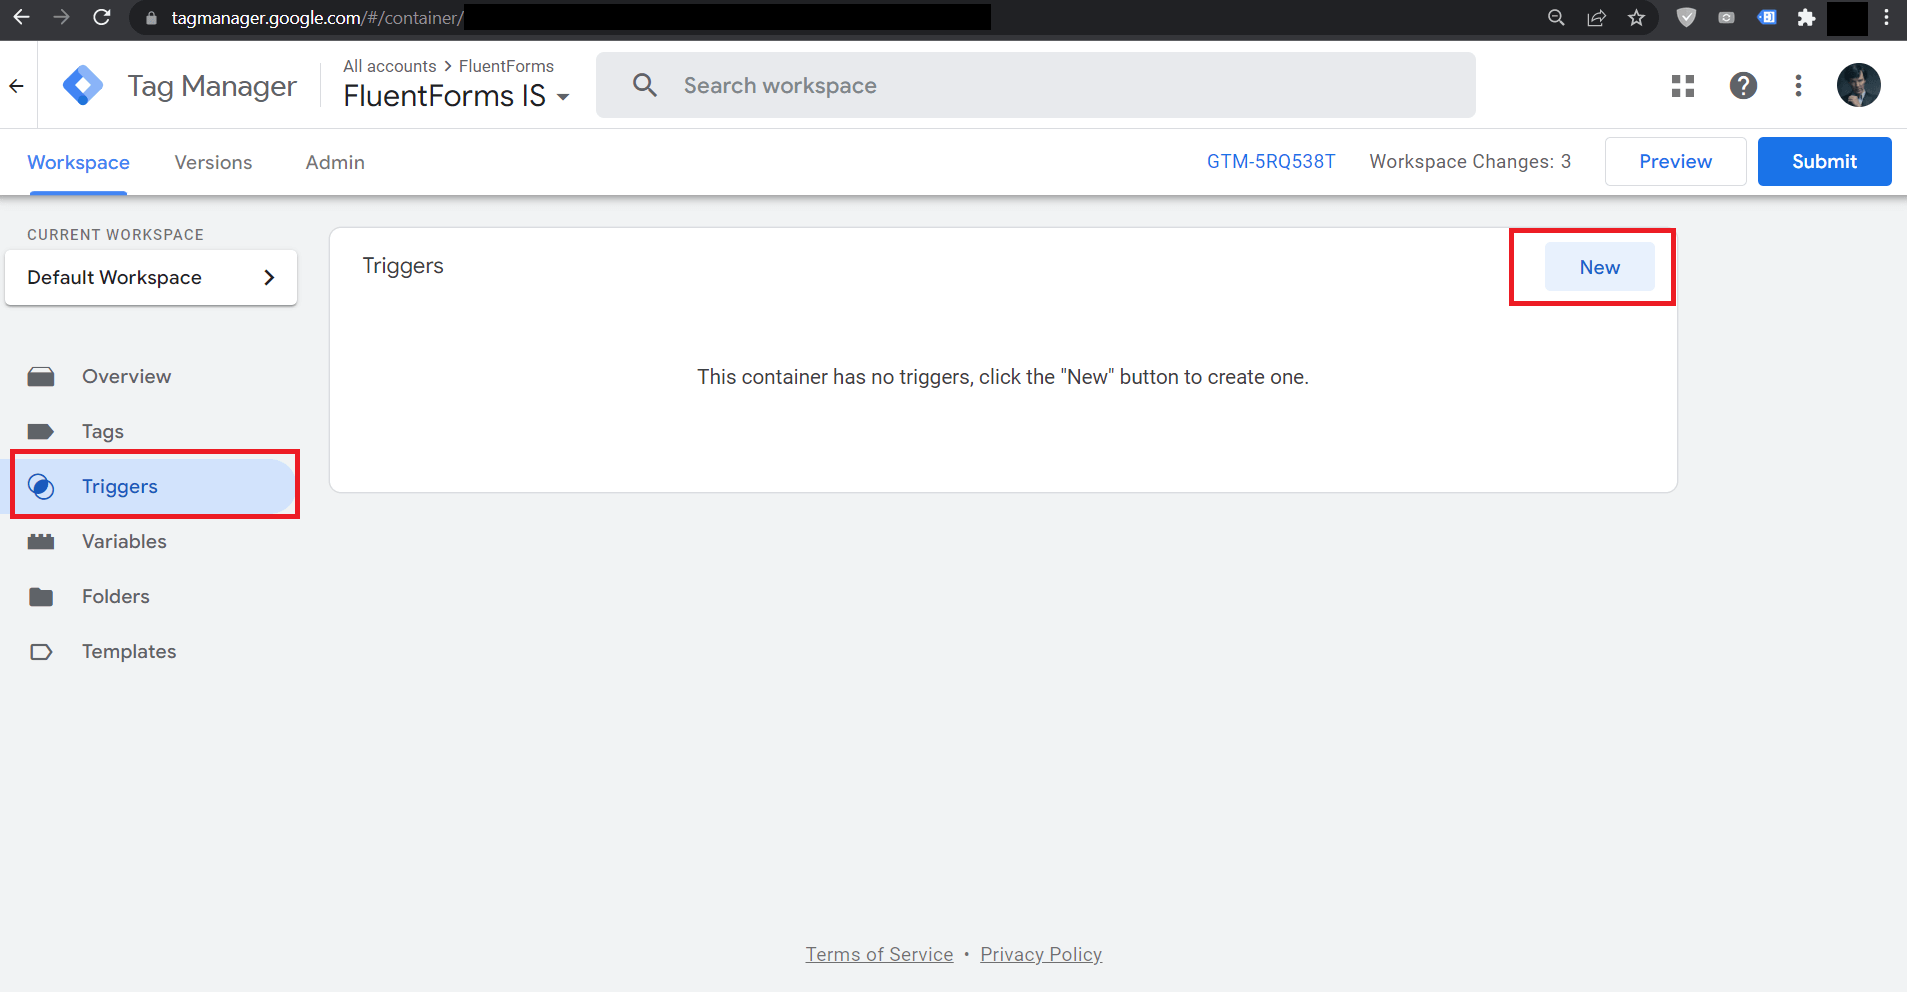Open the GTM-5RQ538T container ID link
Screen dimensions: 1907x992
pyautogui.click(x=1270, y=162)
